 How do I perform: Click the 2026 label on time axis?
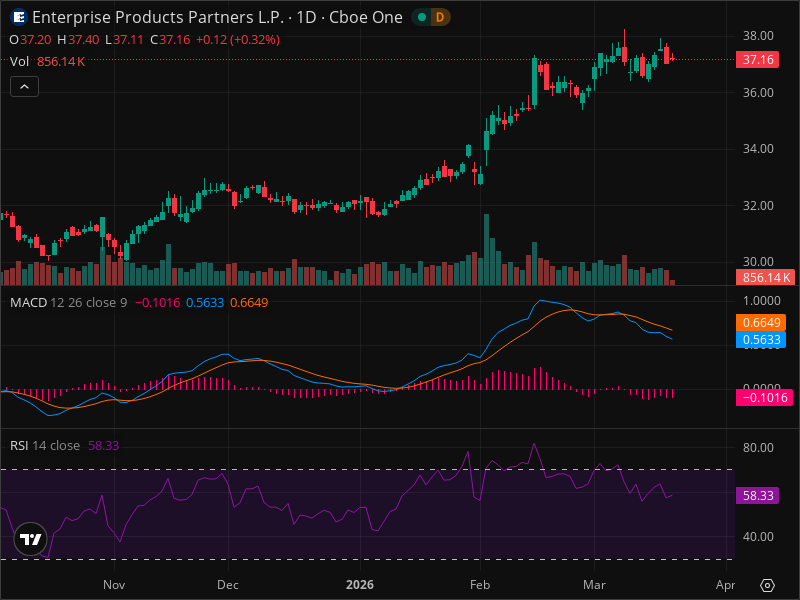360,585
